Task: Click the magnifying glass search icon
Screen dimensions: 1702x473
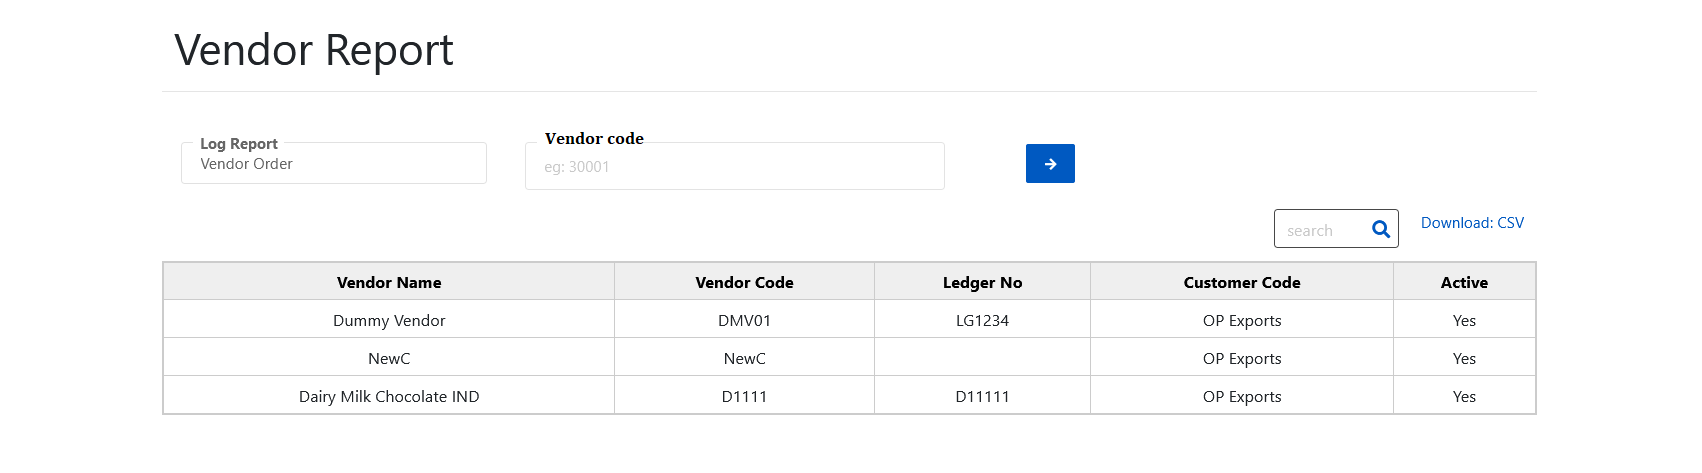Action: tap(1381, 230)
